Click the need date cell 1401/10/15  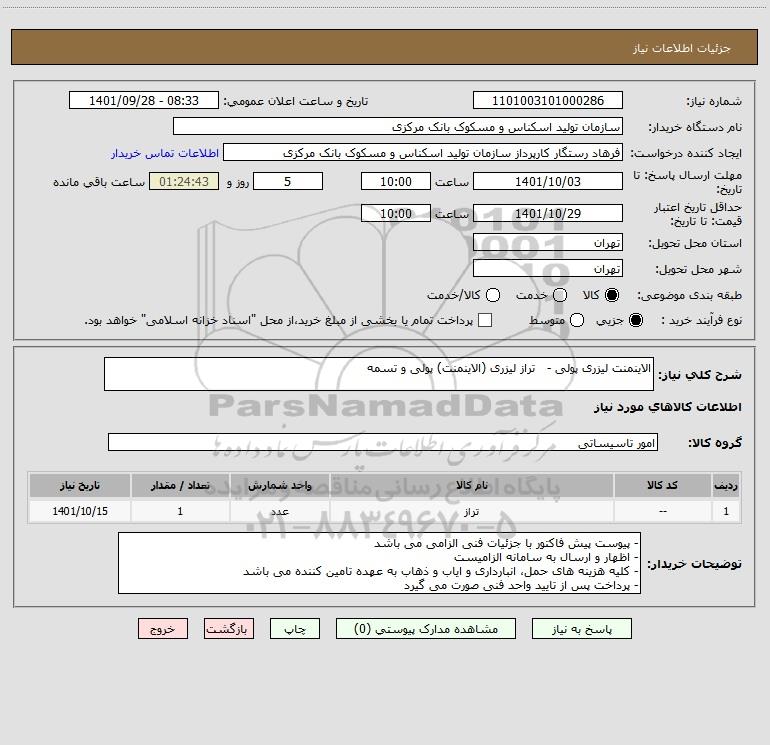[80, 511]
